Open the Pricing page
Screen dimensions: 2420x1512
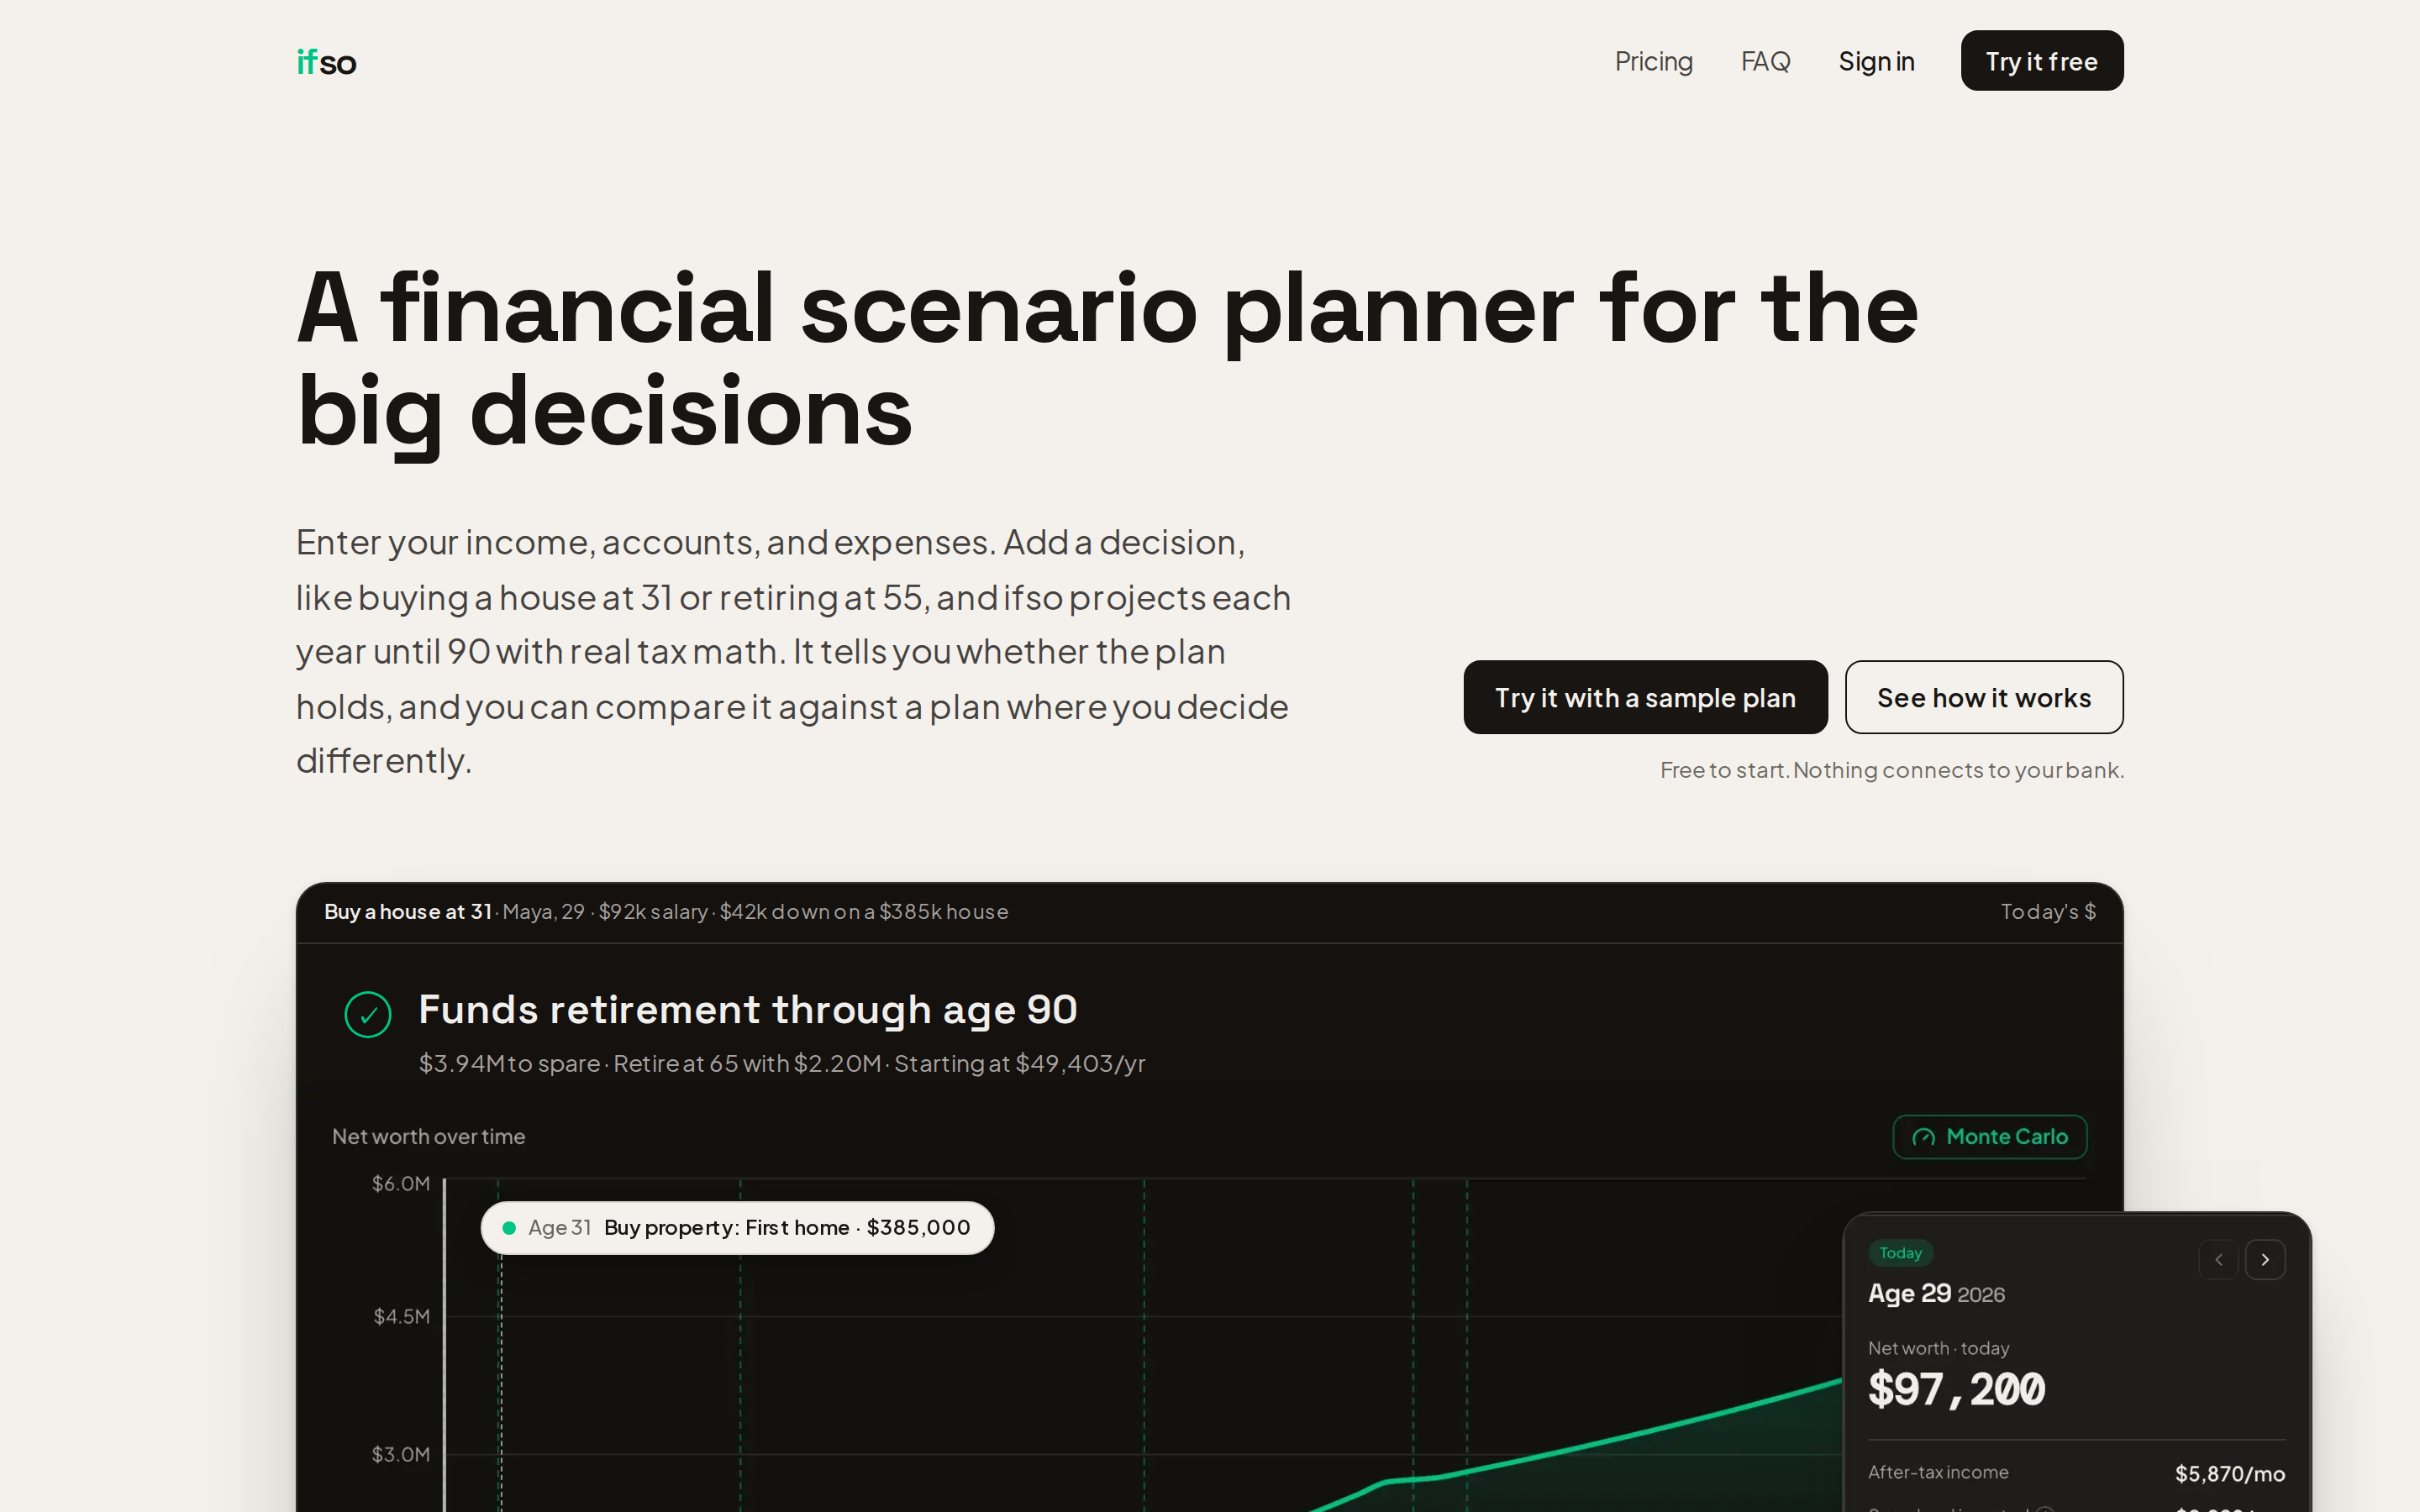pos(1653,62)
